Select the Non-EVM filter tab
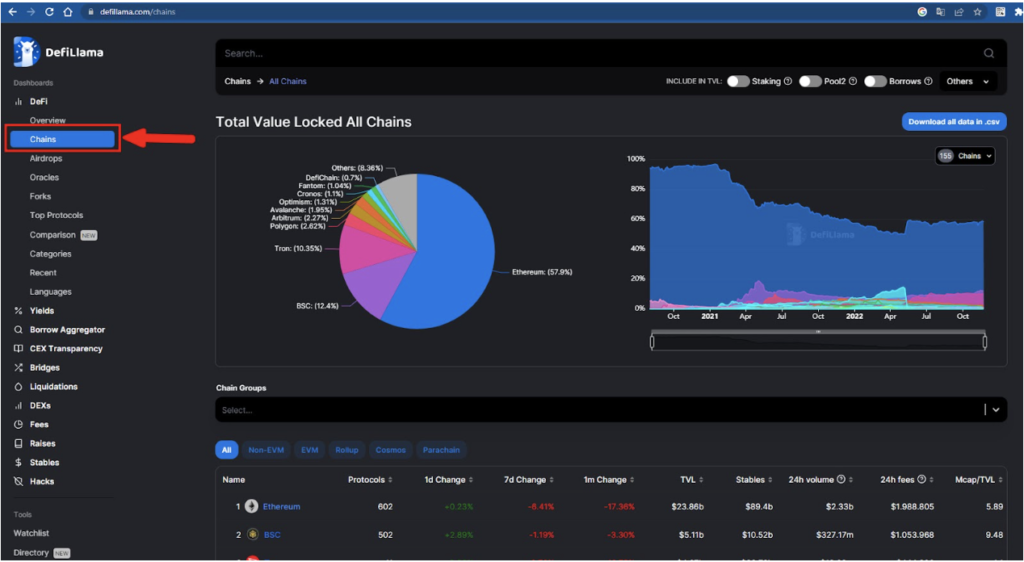Image resolution: width=1024 pixels, height=562 pixels. 266,450
